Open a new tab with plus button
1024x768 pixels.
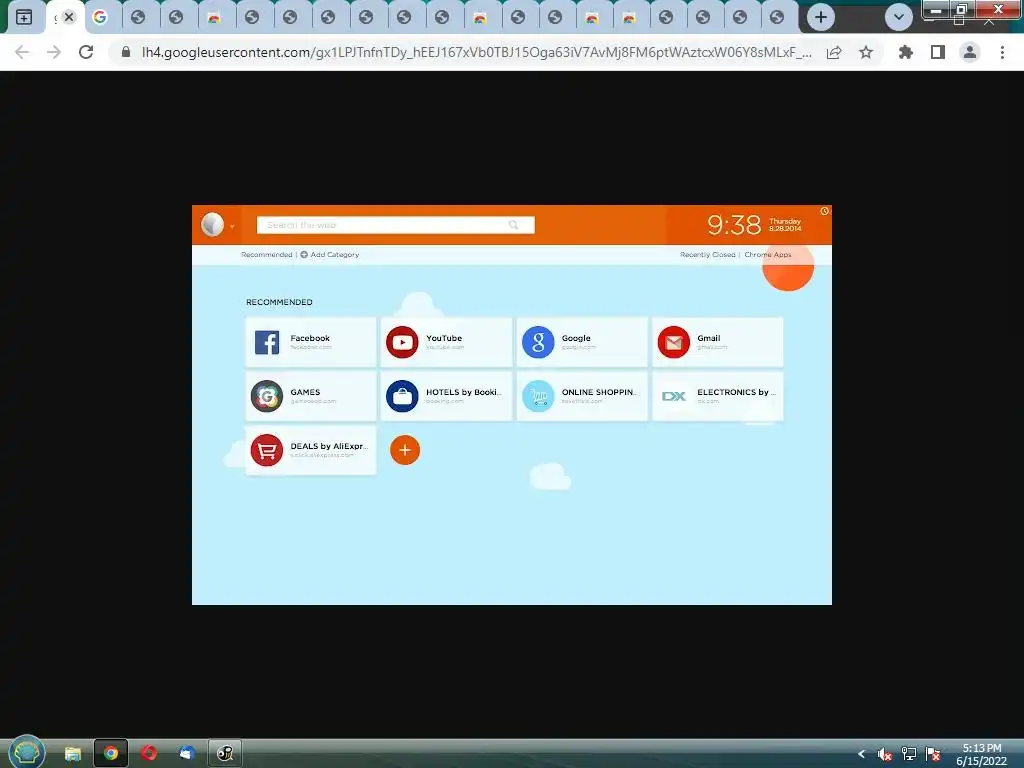coord(821,17)
